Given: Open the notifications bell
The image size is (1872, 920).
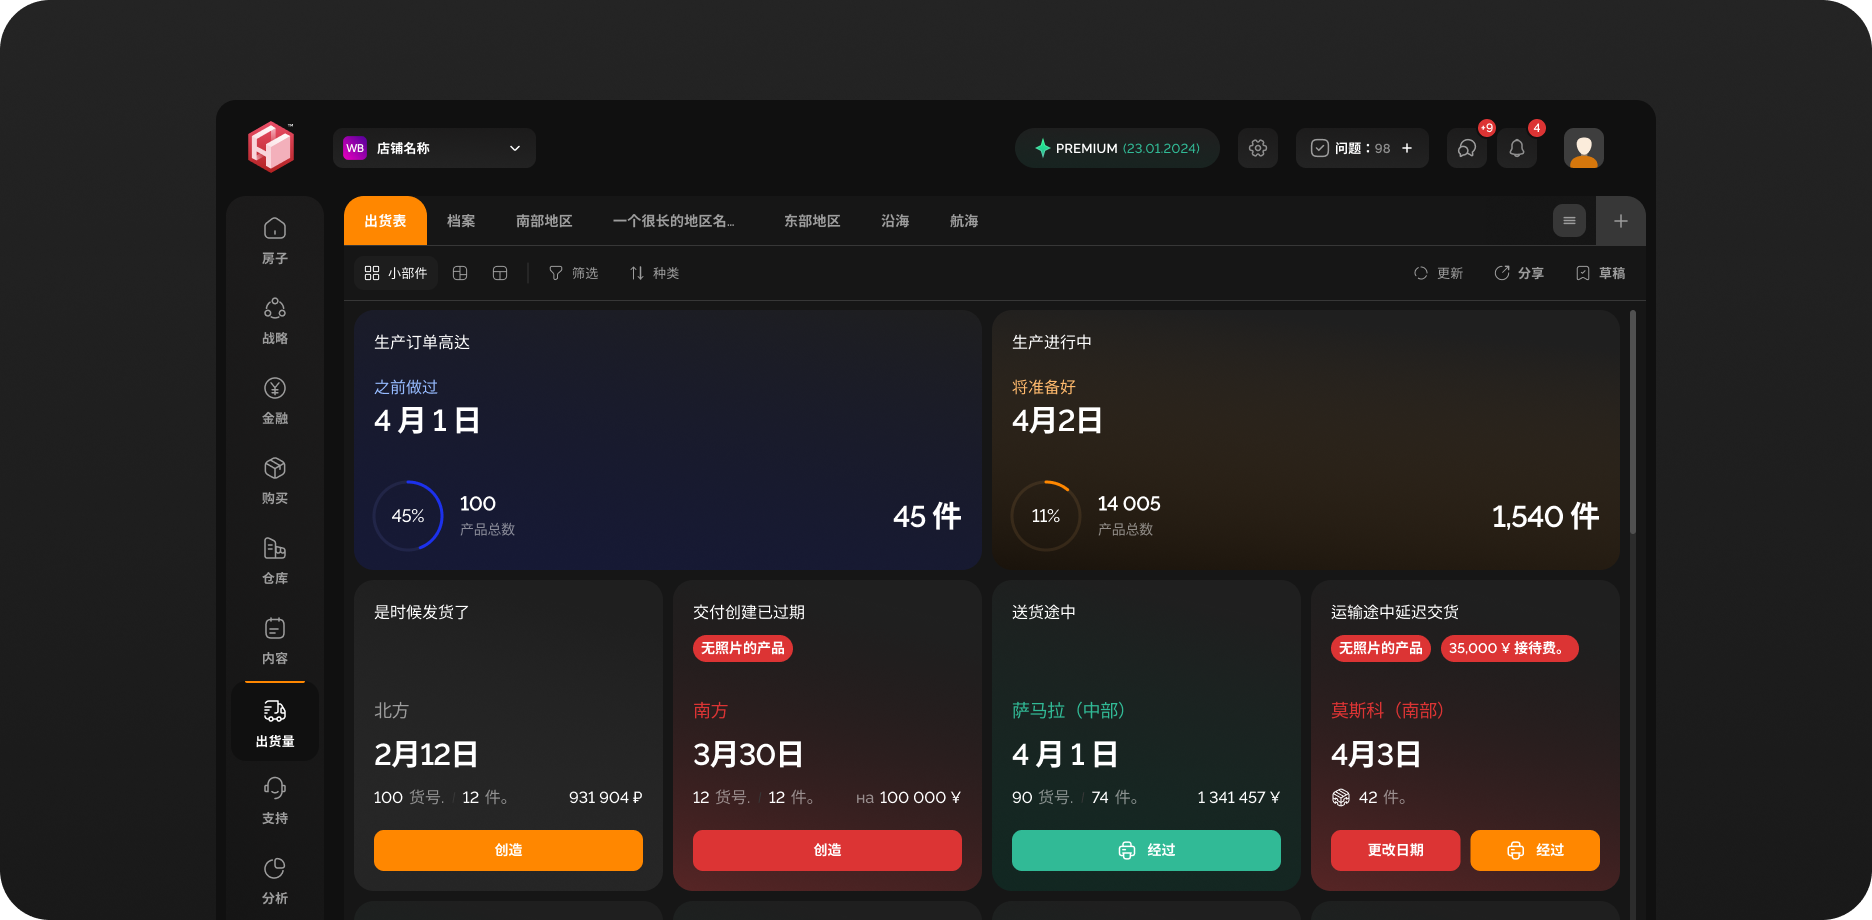Looking at the screenshot, I should tap(1516, 148).
